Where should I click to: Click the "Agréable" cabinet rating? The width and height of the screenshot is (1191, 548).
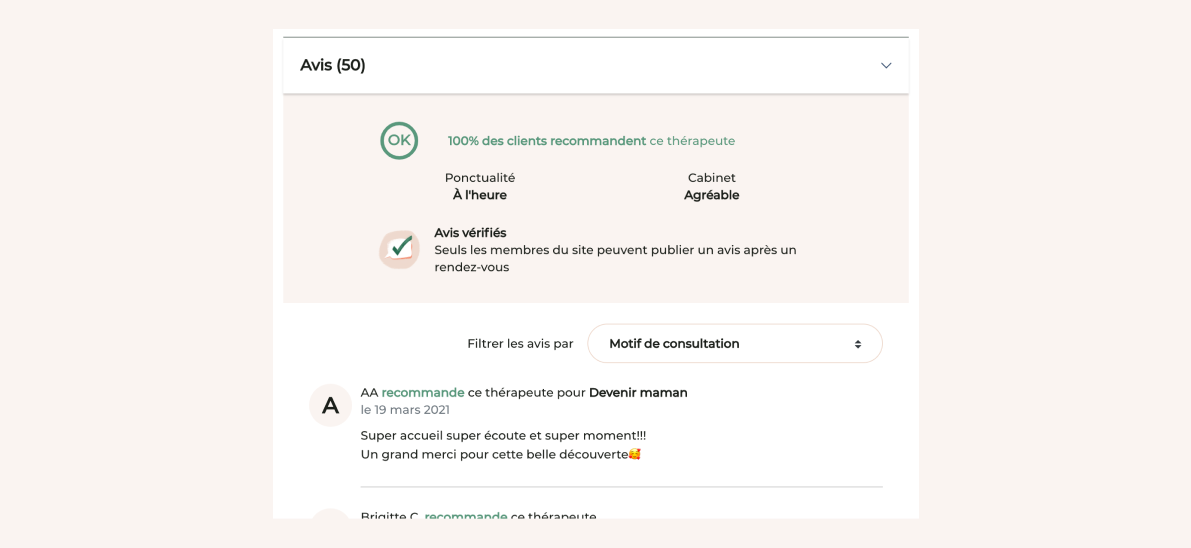click(x=712, y=195)
